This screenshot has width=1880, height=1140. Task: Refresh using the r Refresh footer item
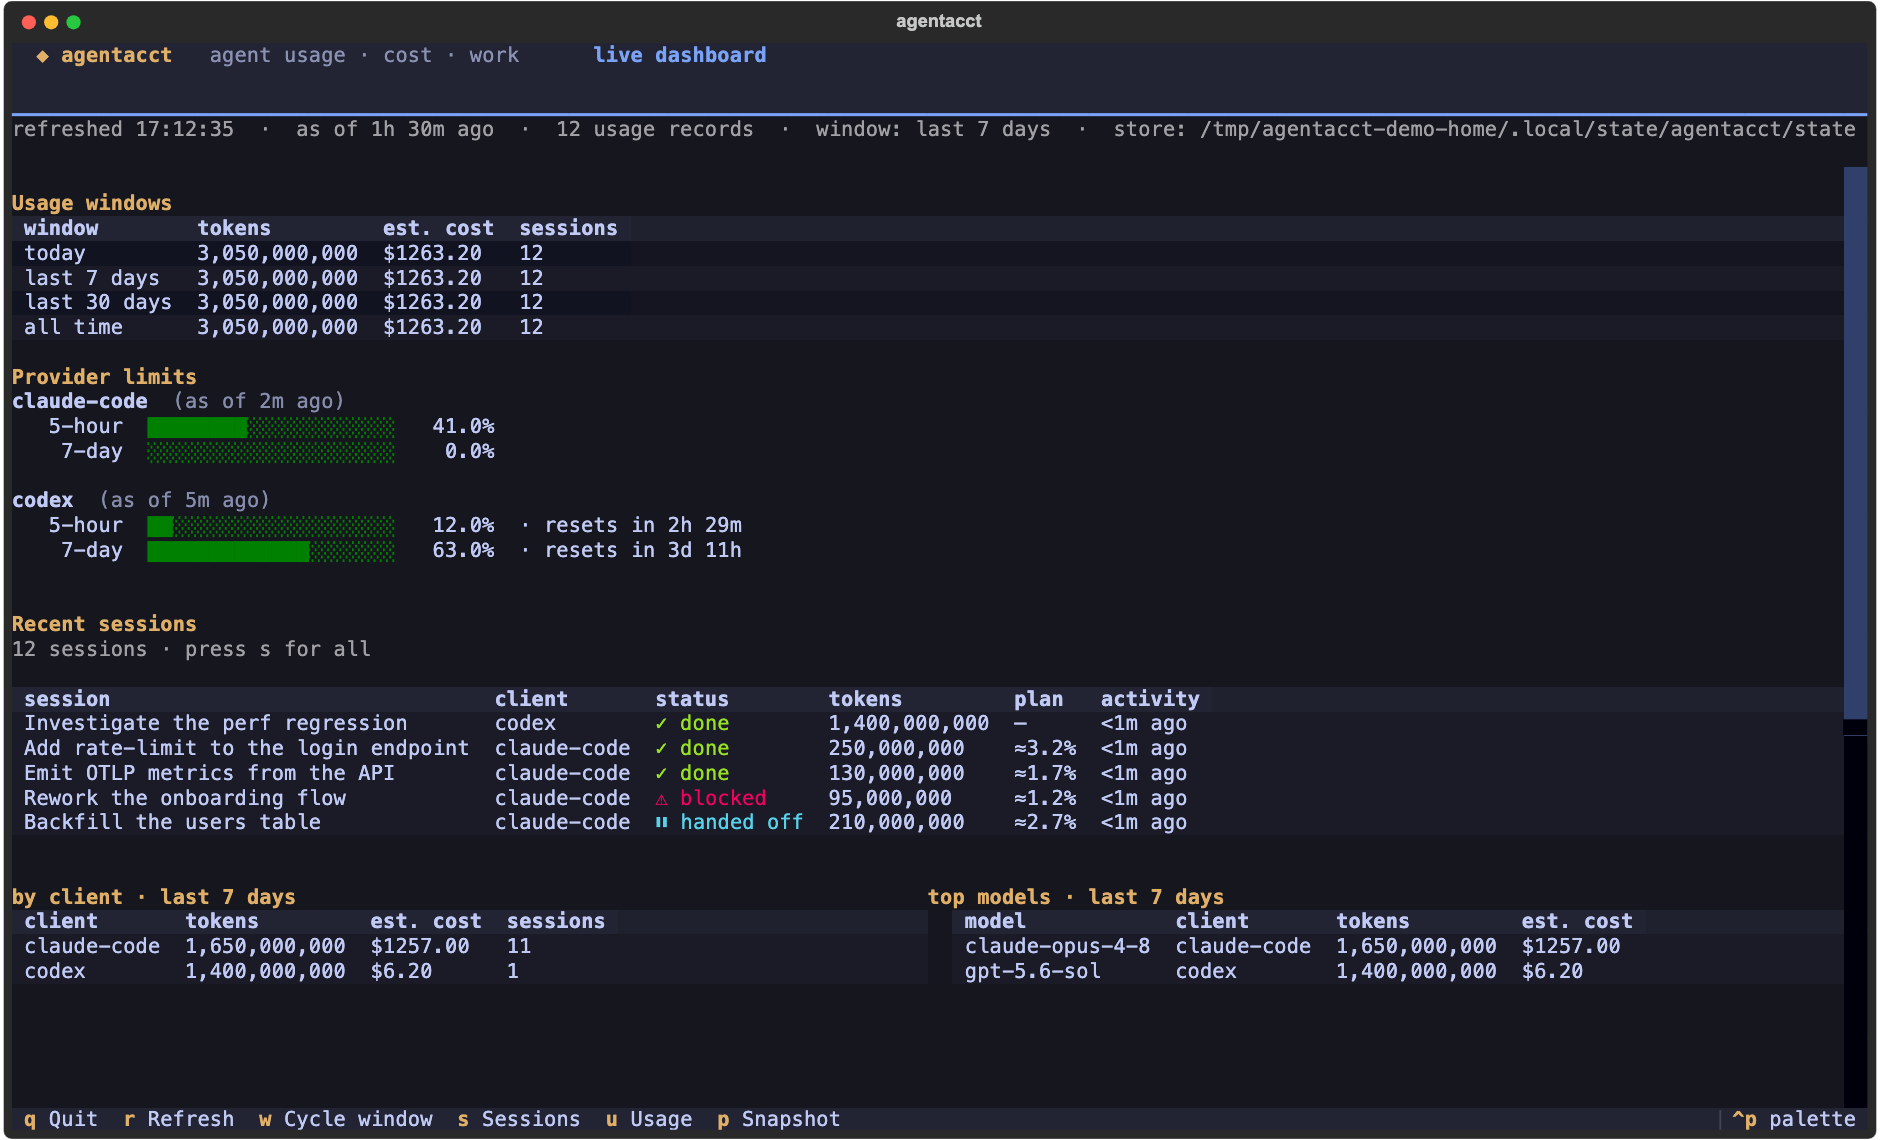[x=179, y=1119]
